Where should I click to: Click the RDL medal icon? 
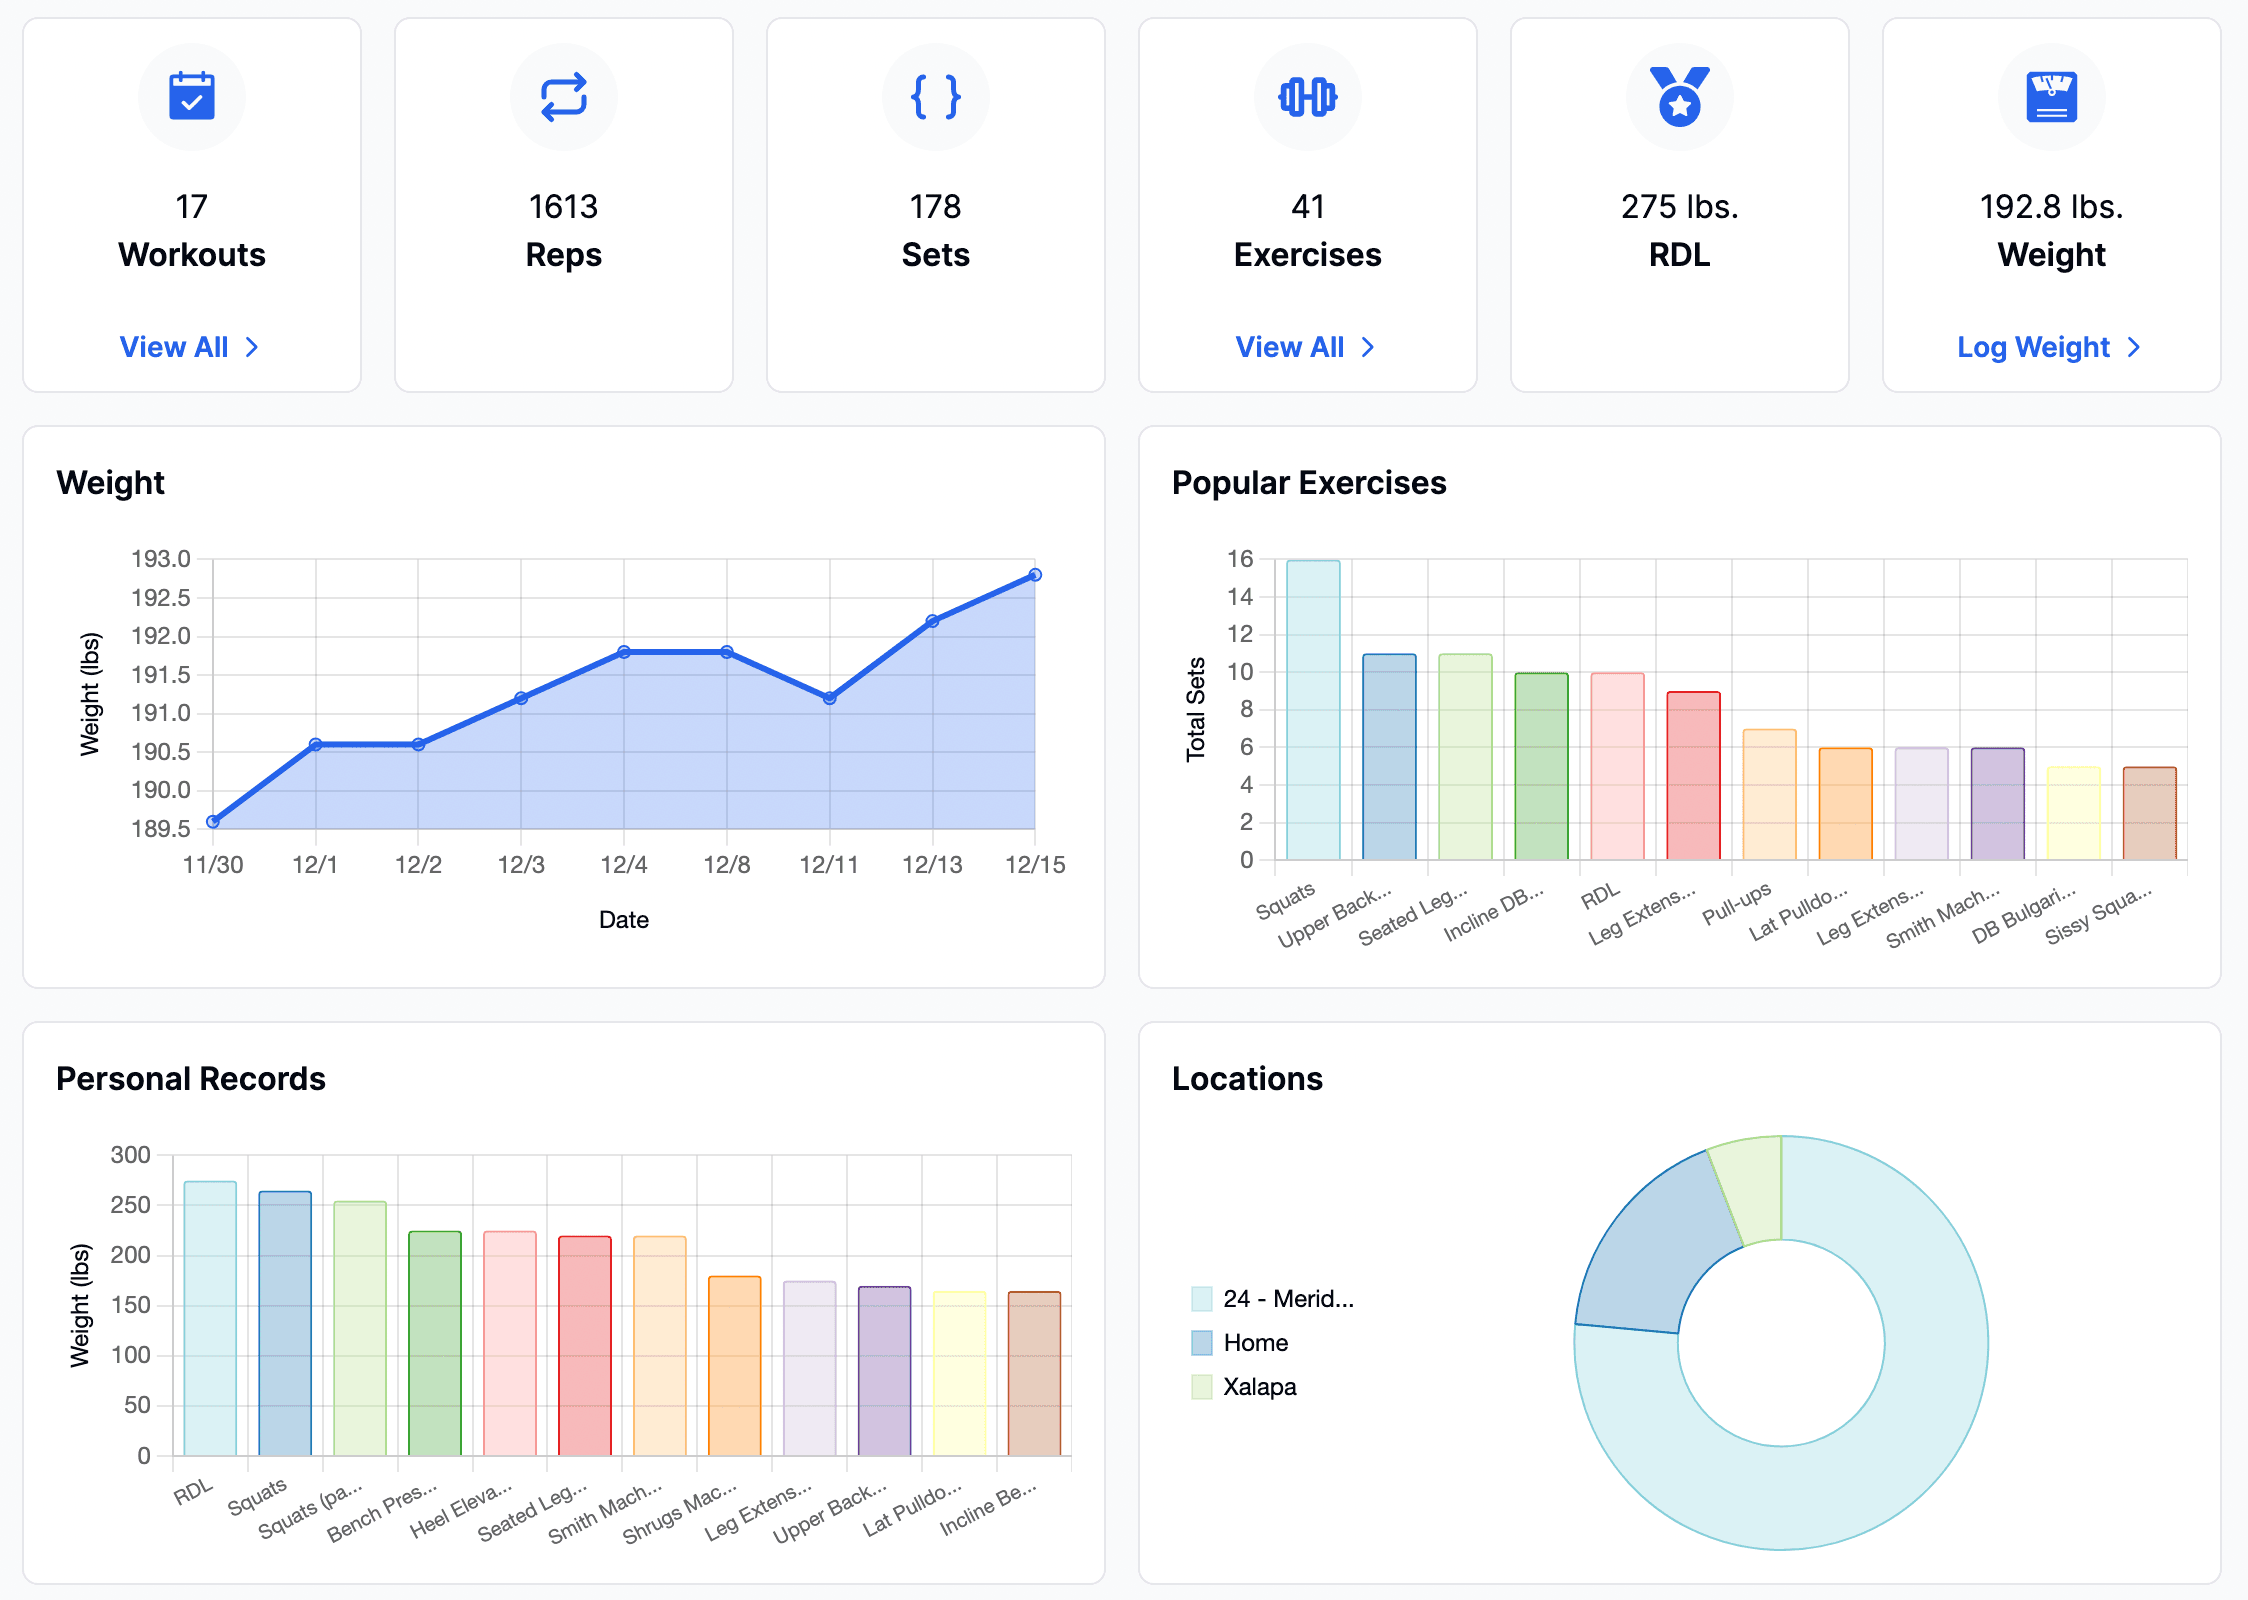coord(1680,96)
